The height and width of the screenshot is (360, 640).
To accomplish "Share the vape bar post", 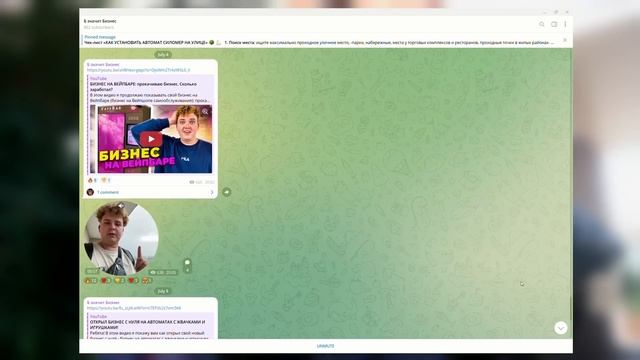I will point(227,192).
